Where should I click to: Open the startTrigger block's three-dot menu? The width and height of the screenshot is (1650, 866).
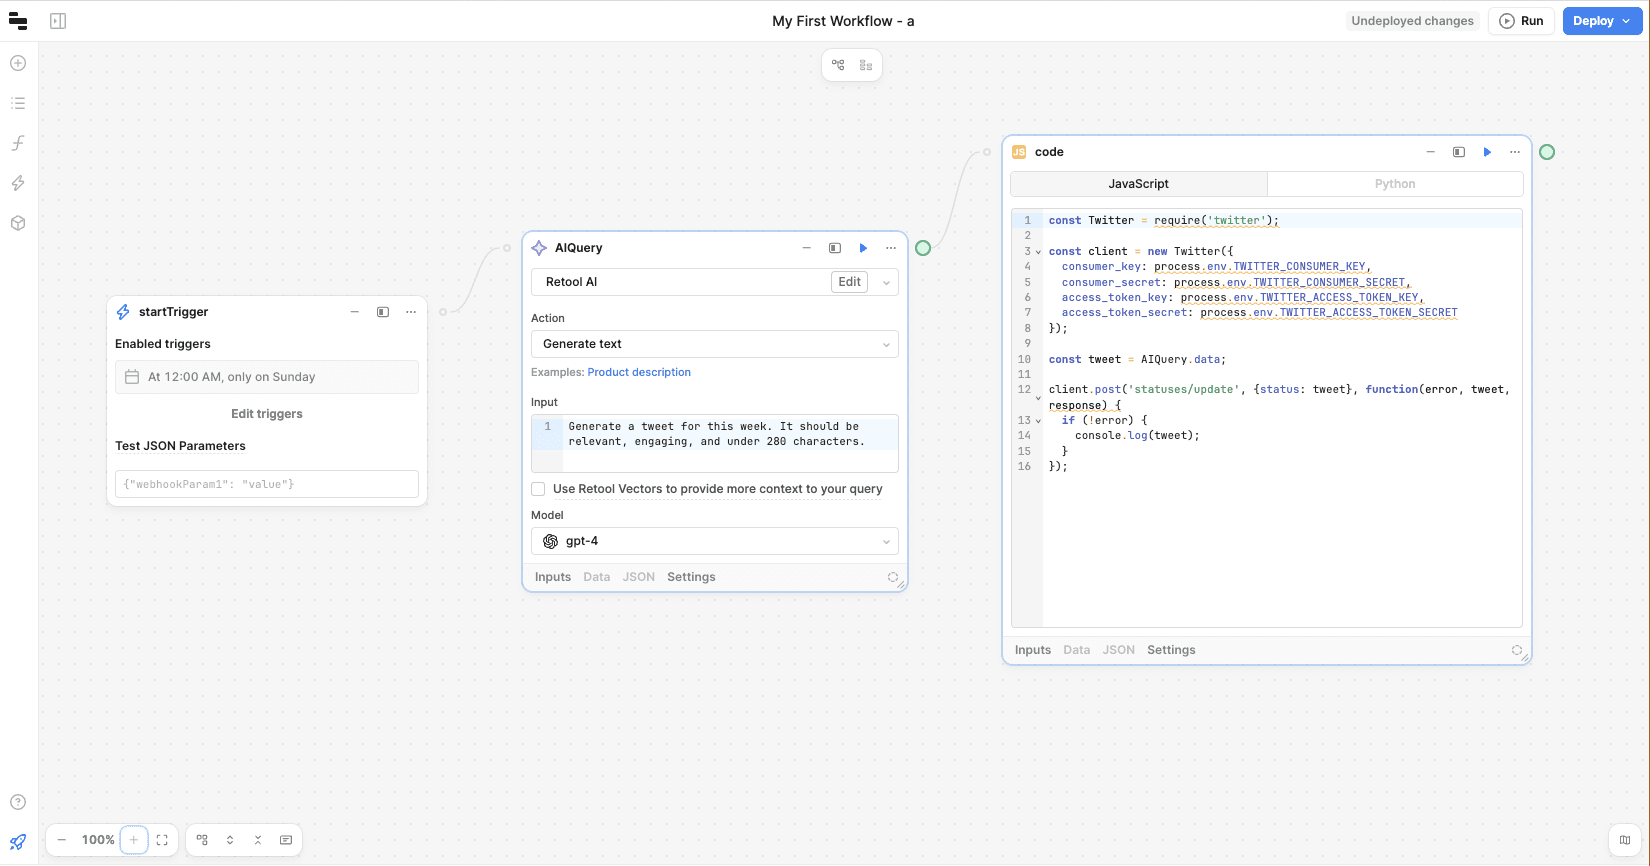pos(411,312)
